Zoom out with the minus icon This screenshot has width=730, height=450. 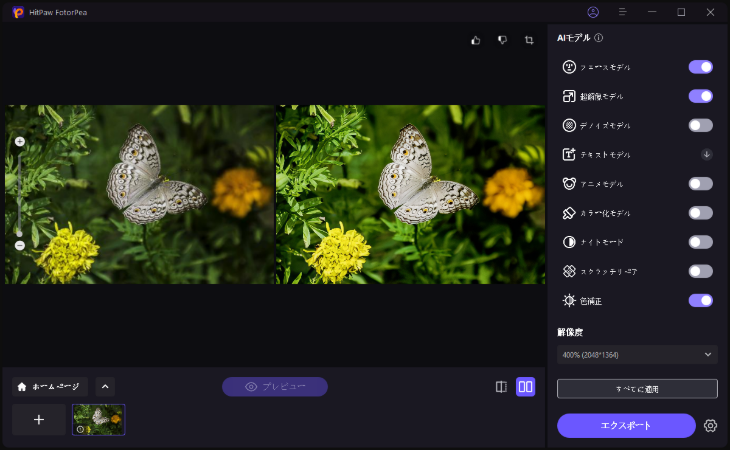coord(20,245)
